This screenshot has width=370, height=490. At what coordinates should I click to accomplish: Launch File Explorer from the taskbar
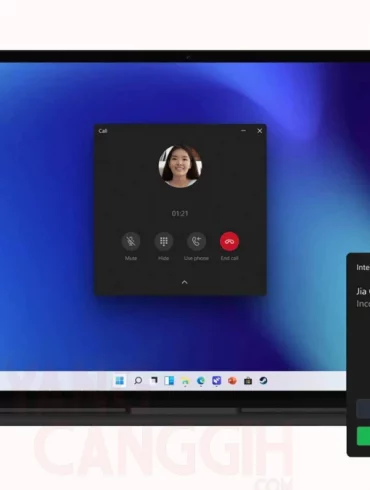point(185,381)
